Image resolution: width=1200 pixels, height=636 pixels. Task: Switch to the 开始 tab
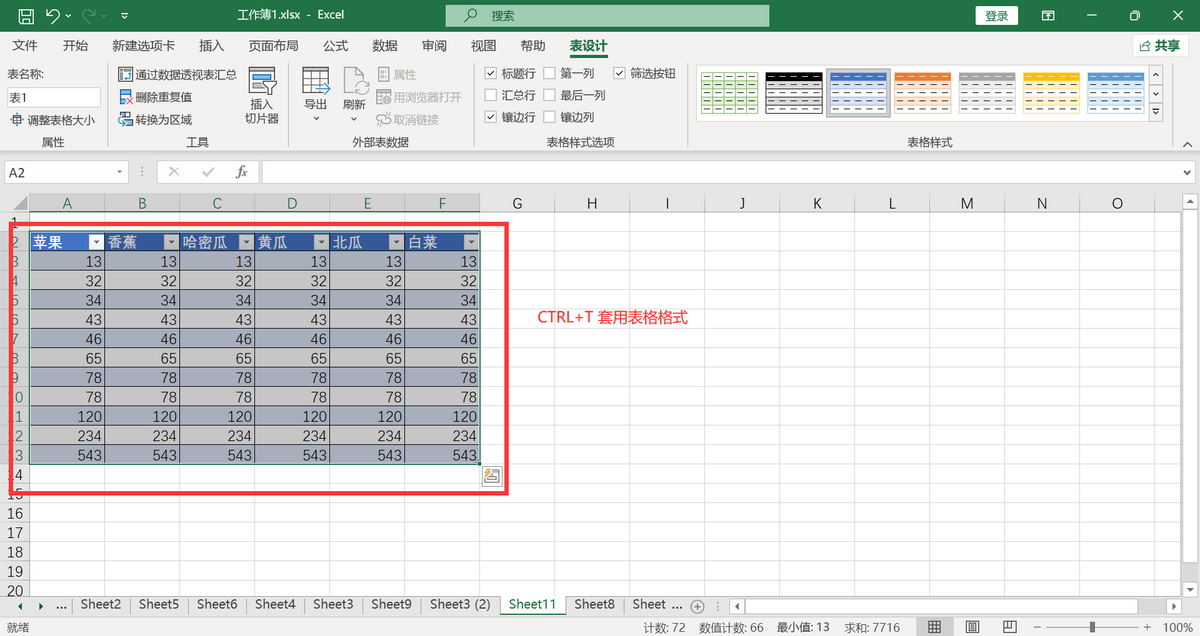point(75,46)
